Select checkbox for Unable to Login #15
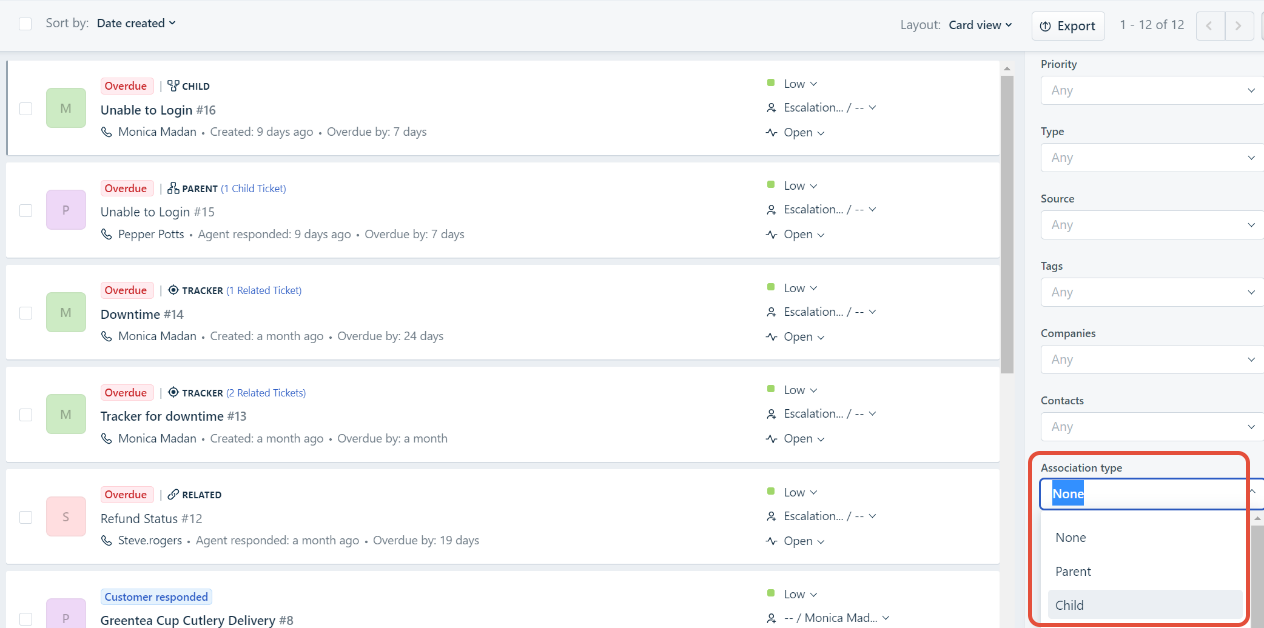The height and width of the screenshot is (628, 1264). pyautogui.click(x=25, y=210)
